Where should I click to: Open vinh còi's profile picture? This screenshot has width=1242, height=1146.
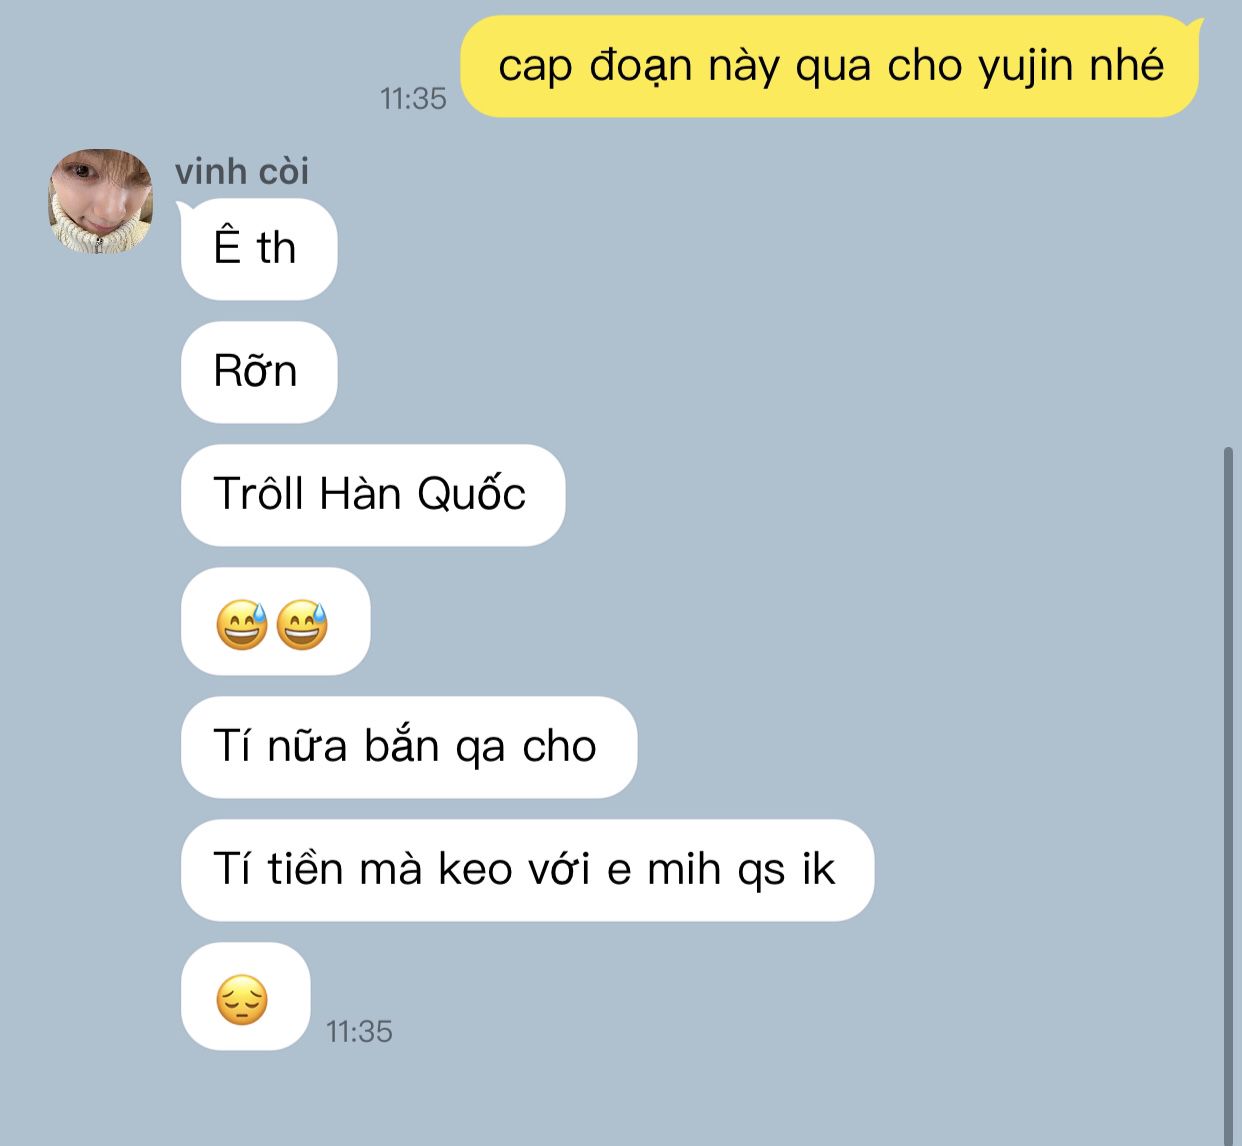(101, 201)
